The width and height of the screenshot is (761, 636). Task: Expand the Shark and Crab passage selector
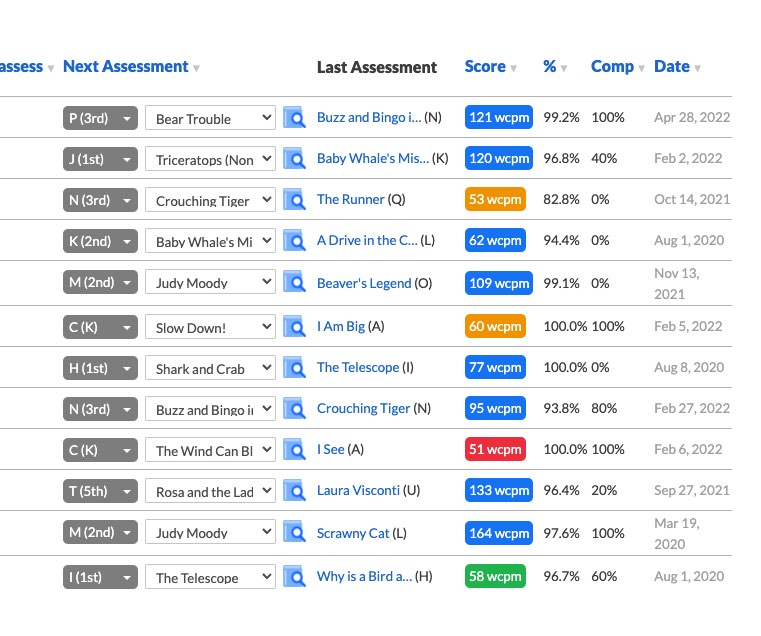[x=210, y=368]
